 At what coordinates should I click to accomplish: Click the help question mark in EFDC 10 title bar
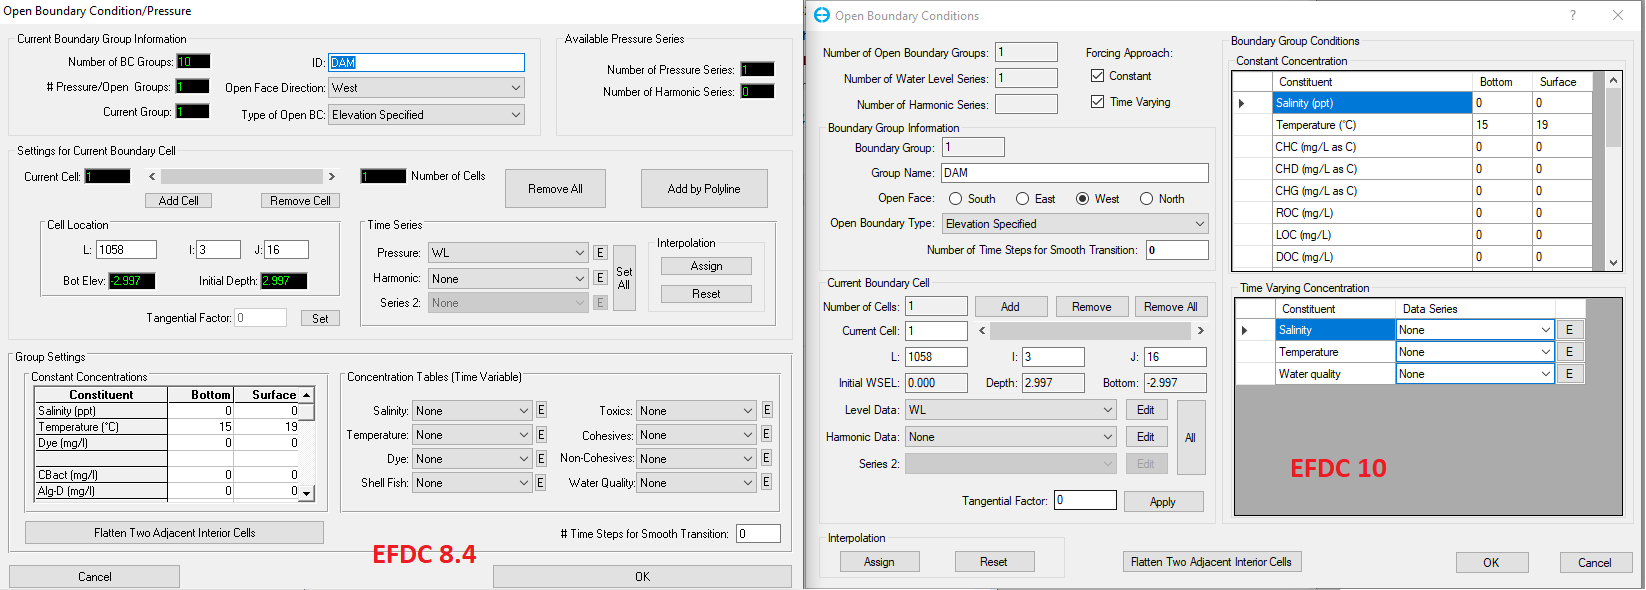[1572, 15]
